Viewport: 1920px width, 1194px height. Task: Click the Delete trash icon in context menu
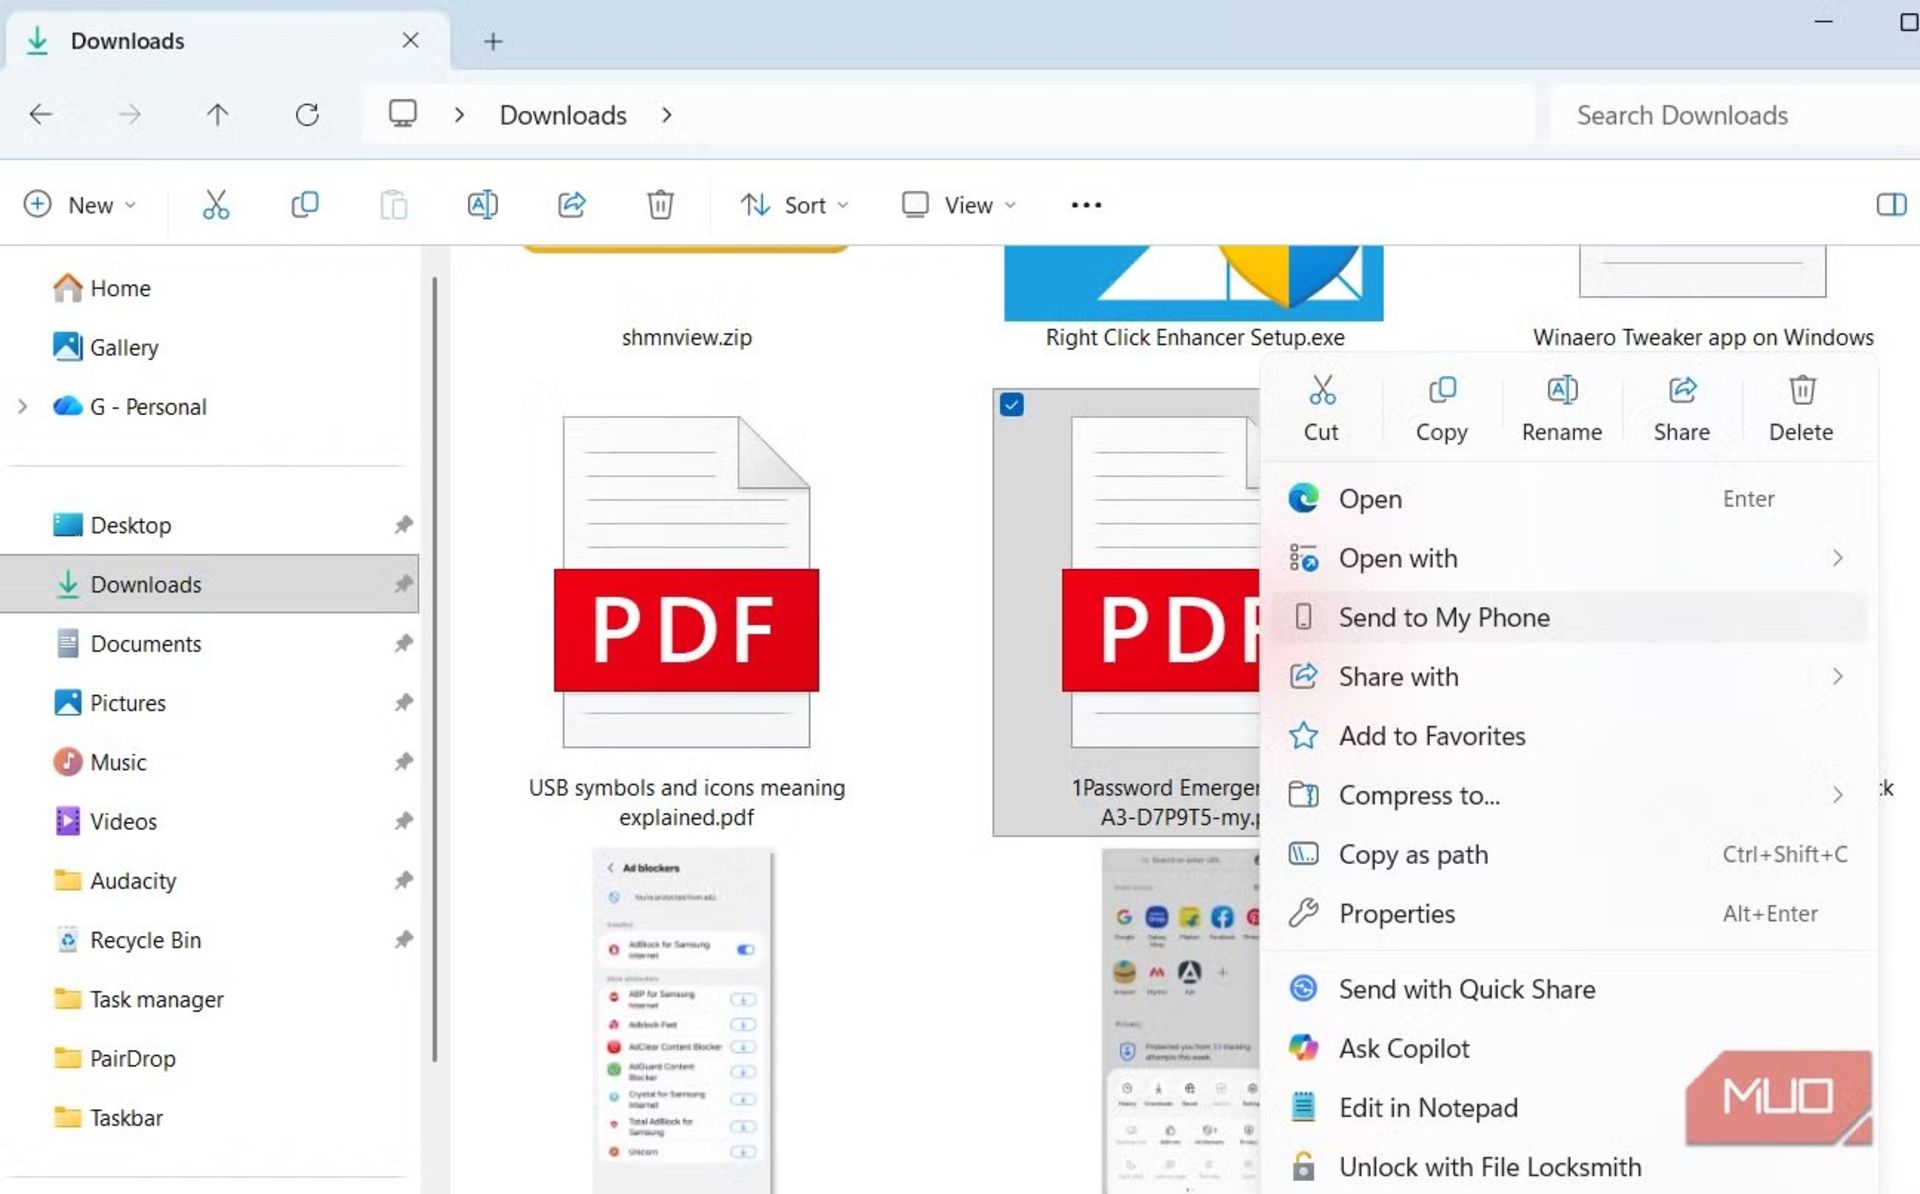(x=1801, y=391)
